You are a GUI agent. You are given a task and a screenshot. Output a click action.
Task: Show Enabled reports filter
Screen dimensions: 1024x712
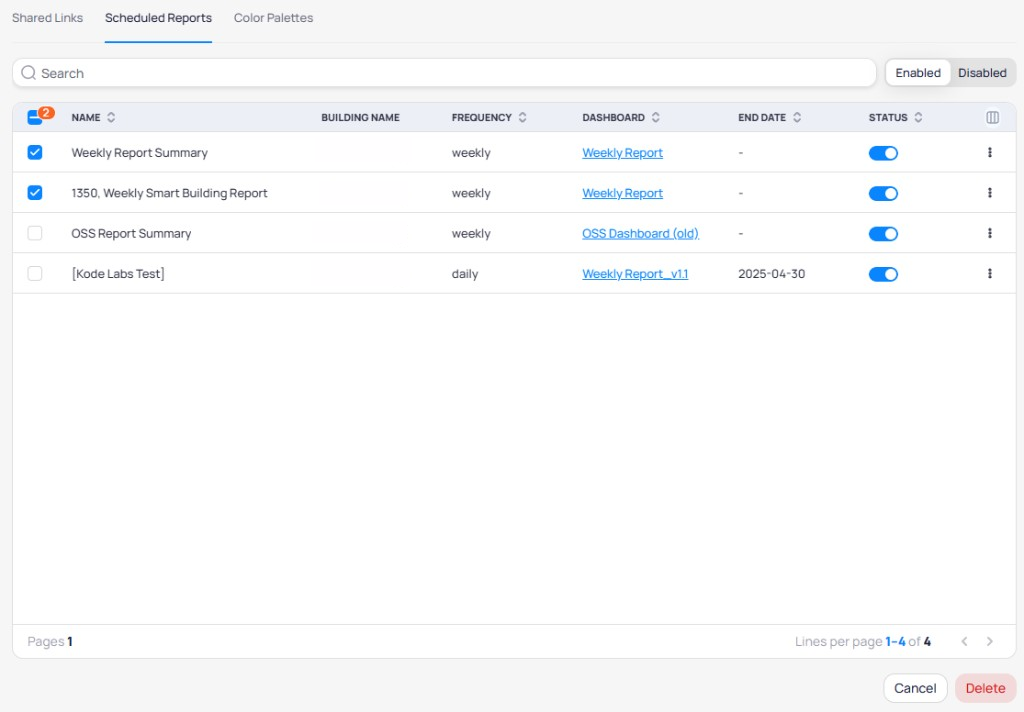tap(918, 73)
